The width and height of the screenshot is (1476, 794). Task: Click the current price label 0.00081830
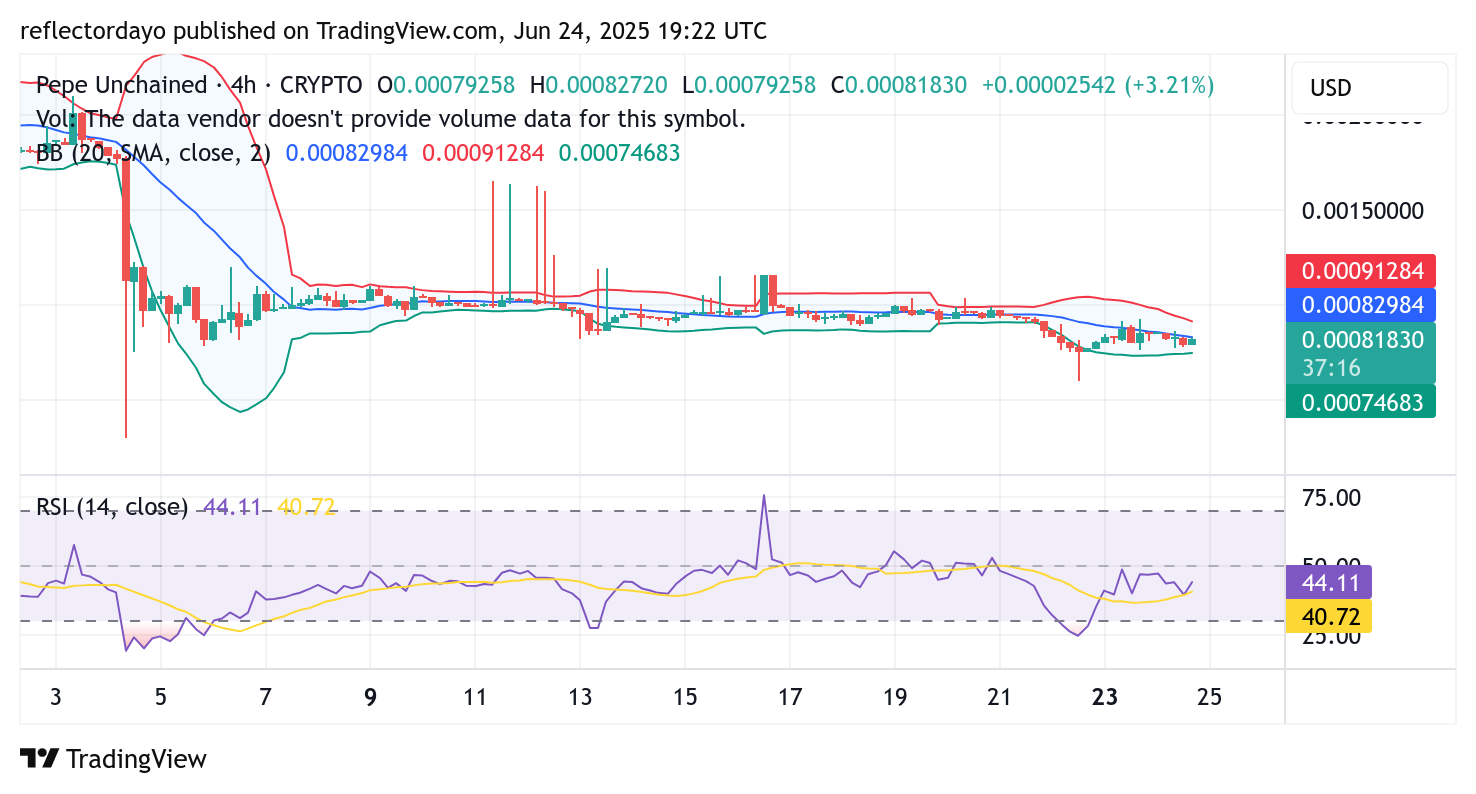click(x=1361, y=353)
